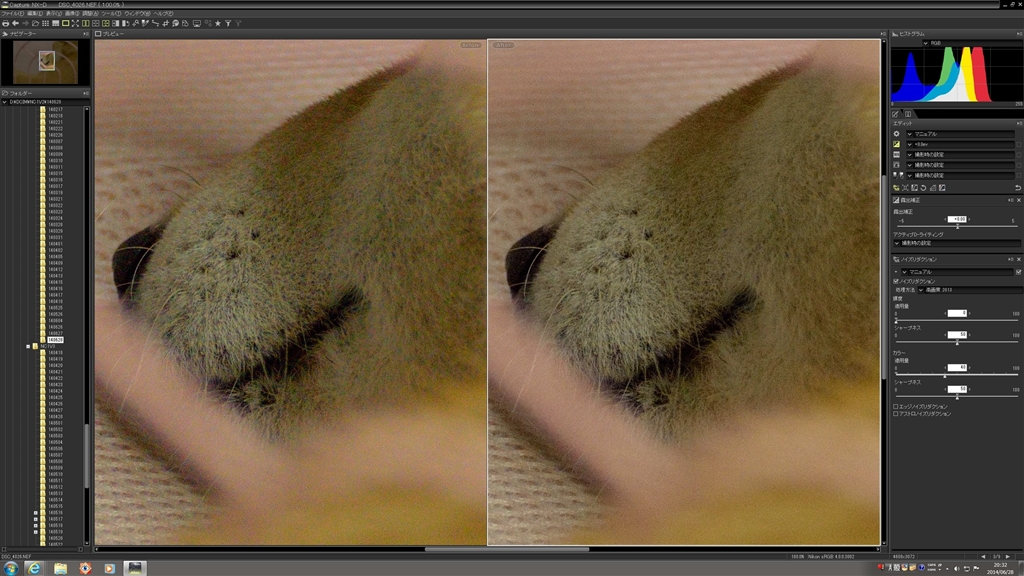Switch to the metadata info tab

point(908,114)
